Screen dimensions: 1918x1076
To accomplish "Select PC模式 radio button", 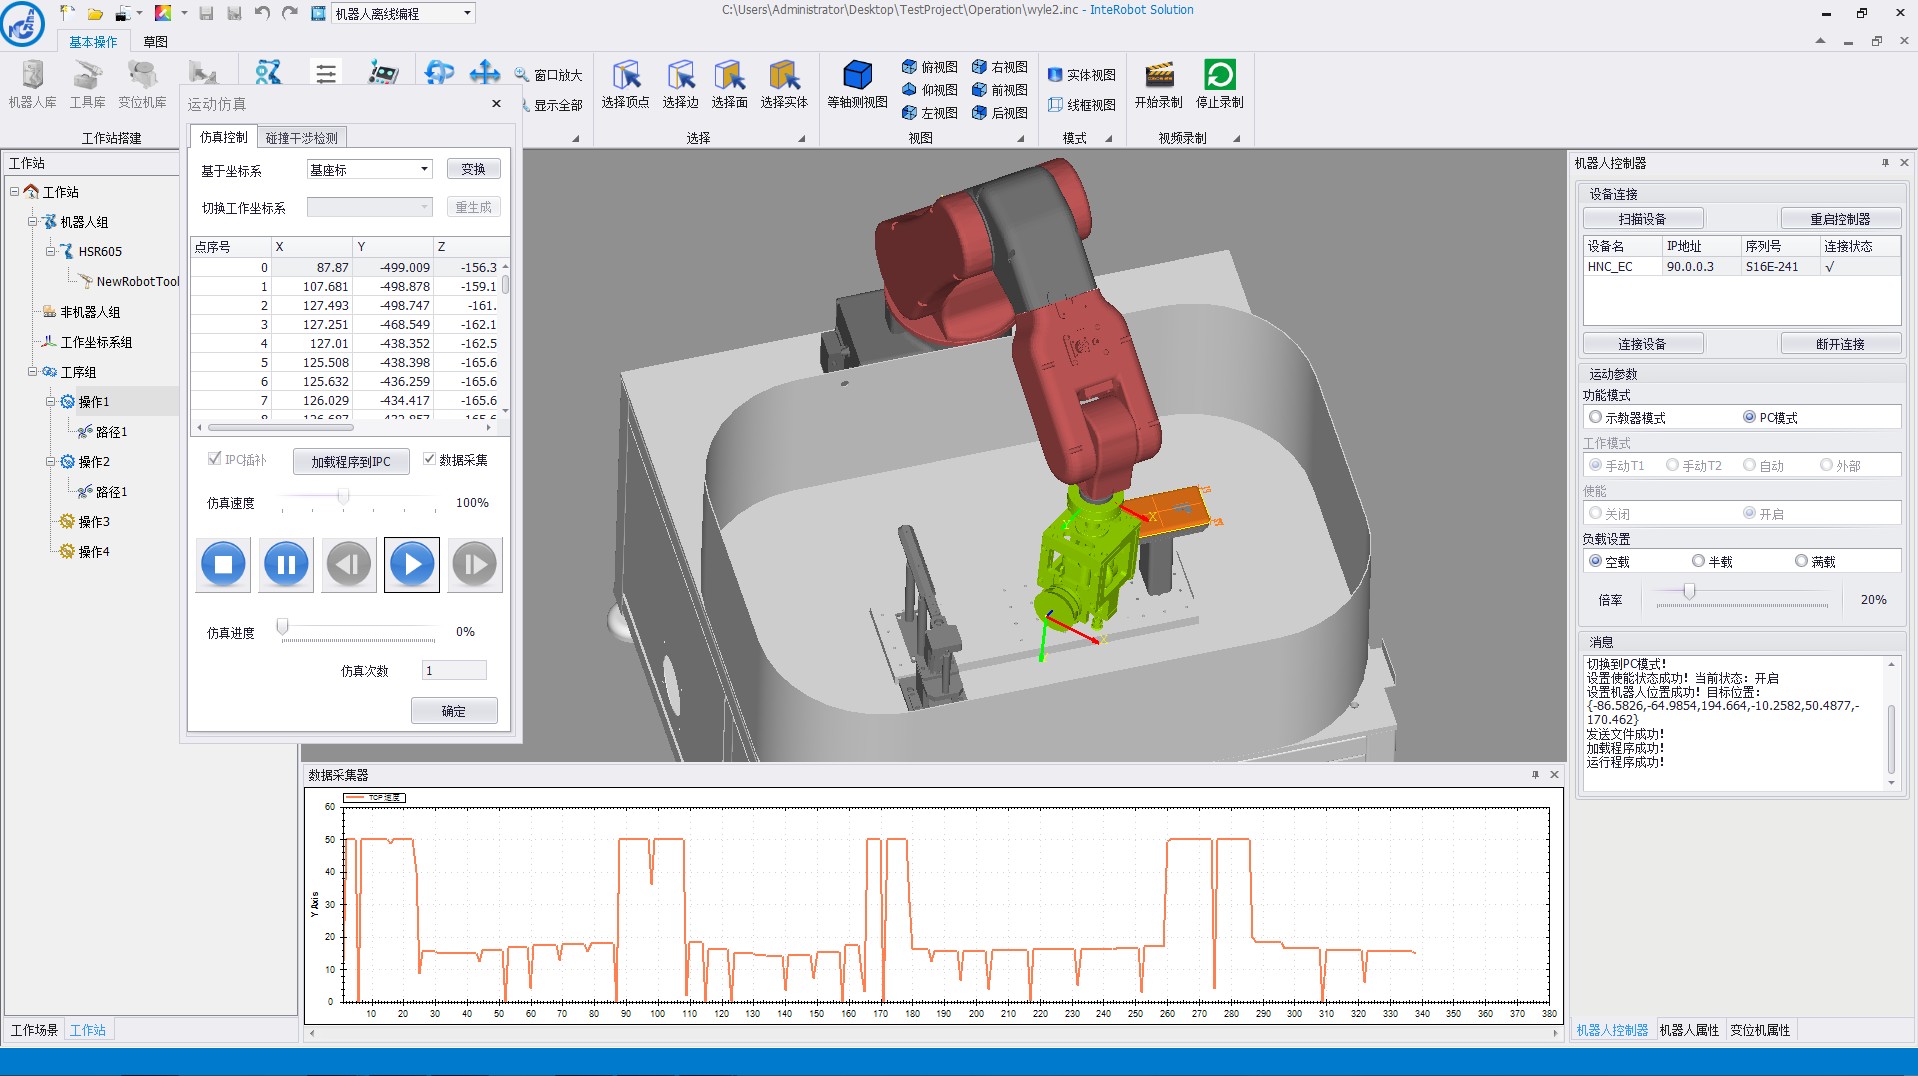I will tap(1749, 417).
